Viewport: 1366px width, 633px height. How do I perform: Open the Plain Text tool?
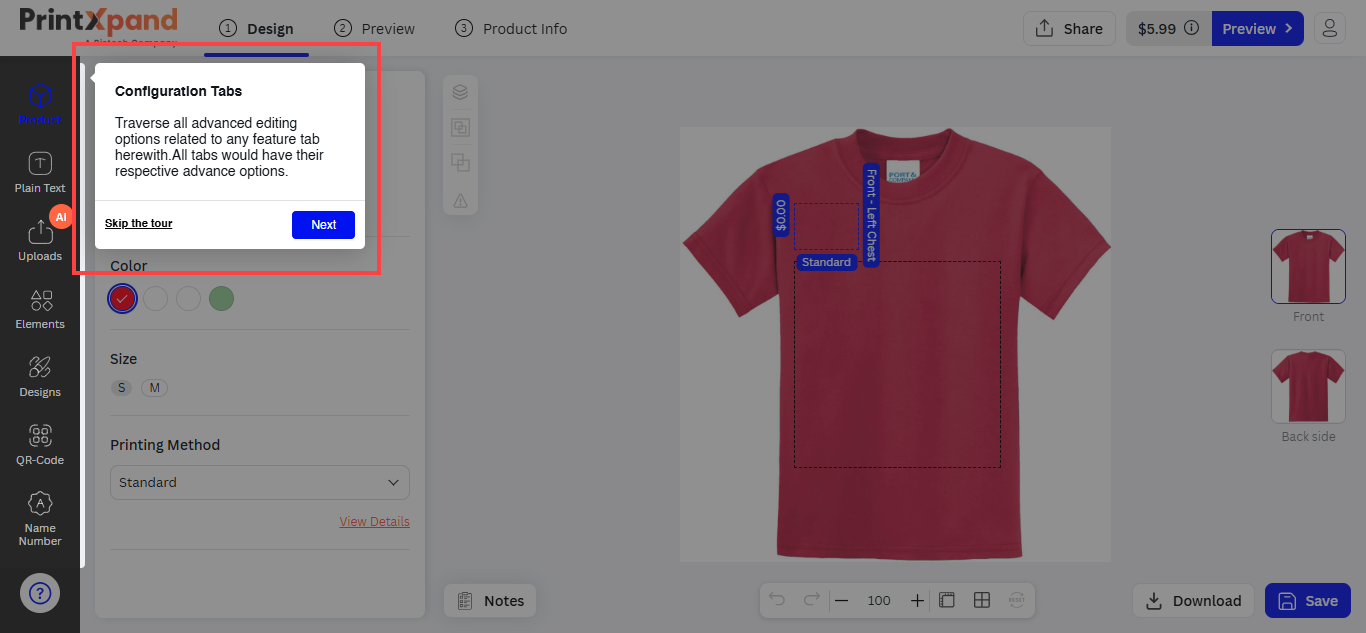point(40,173)
